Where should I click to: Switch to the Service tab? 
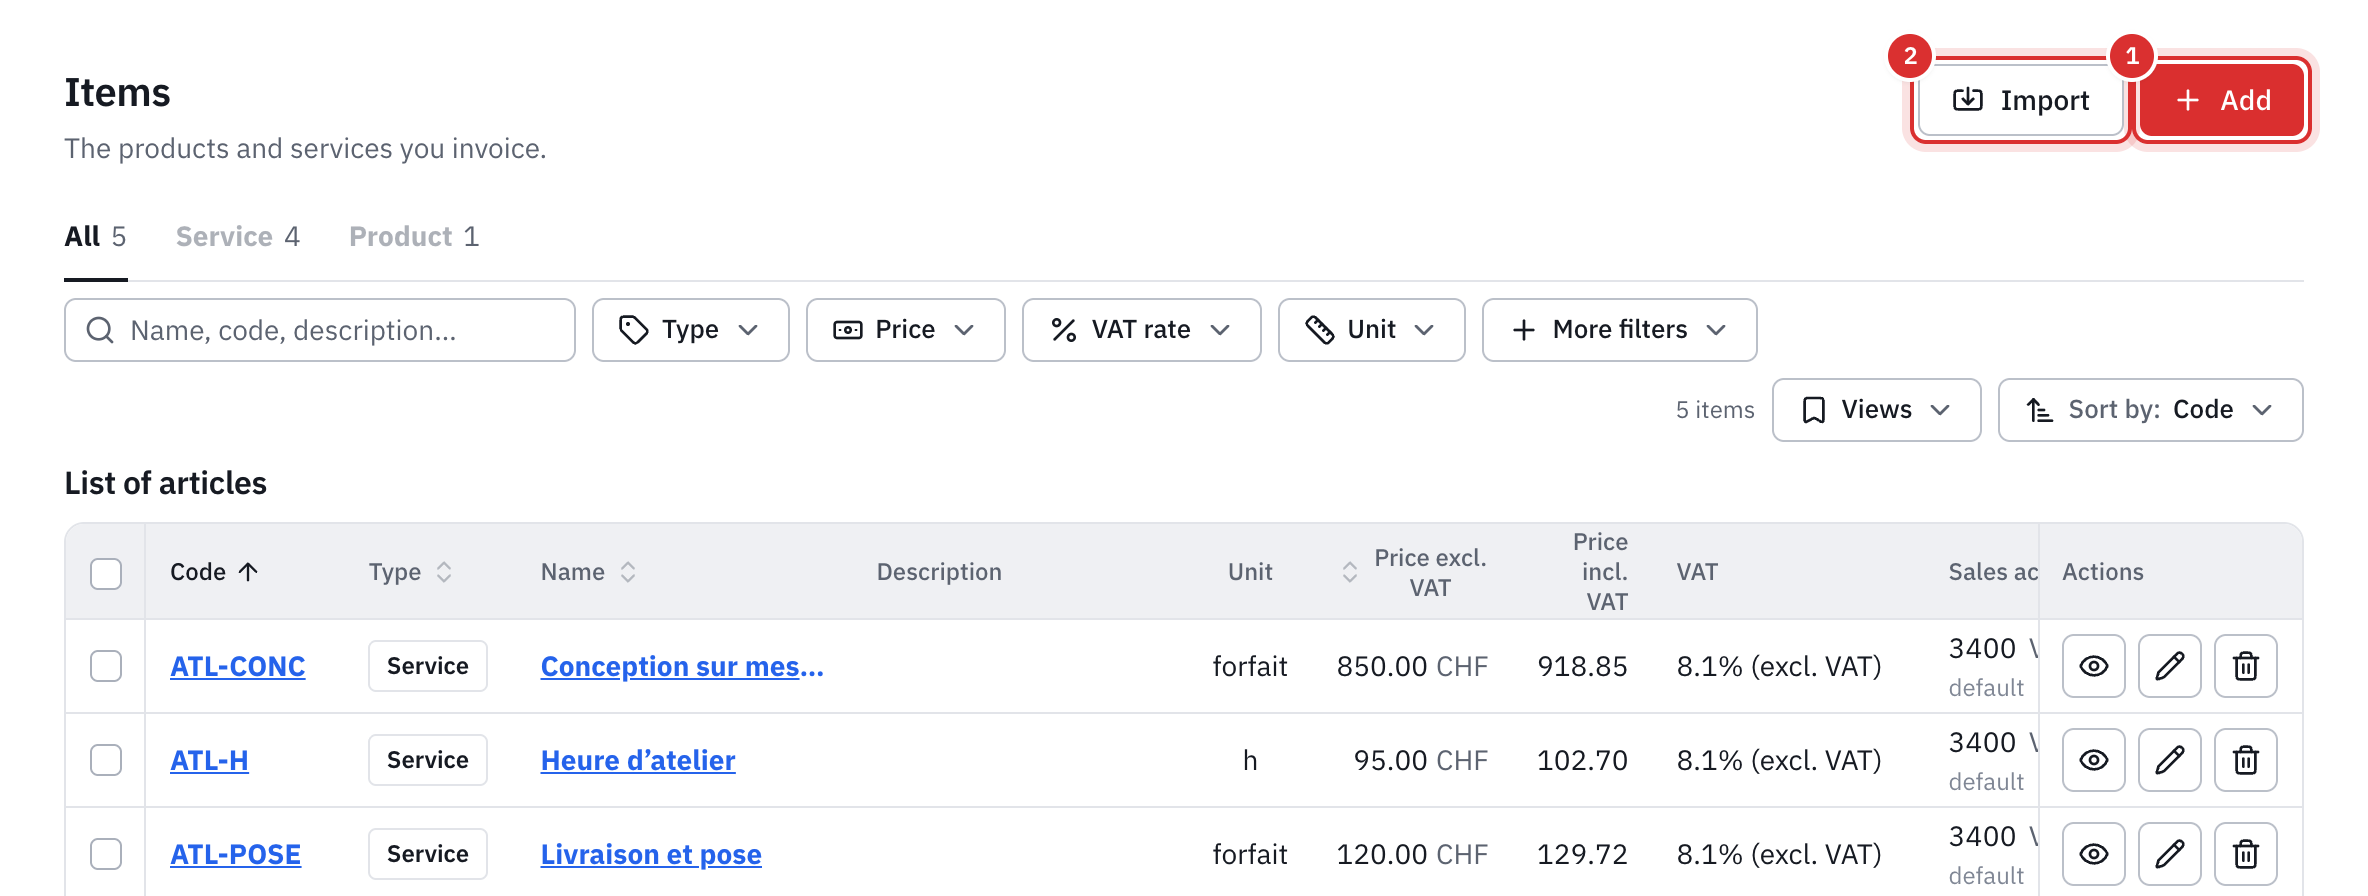238,237
